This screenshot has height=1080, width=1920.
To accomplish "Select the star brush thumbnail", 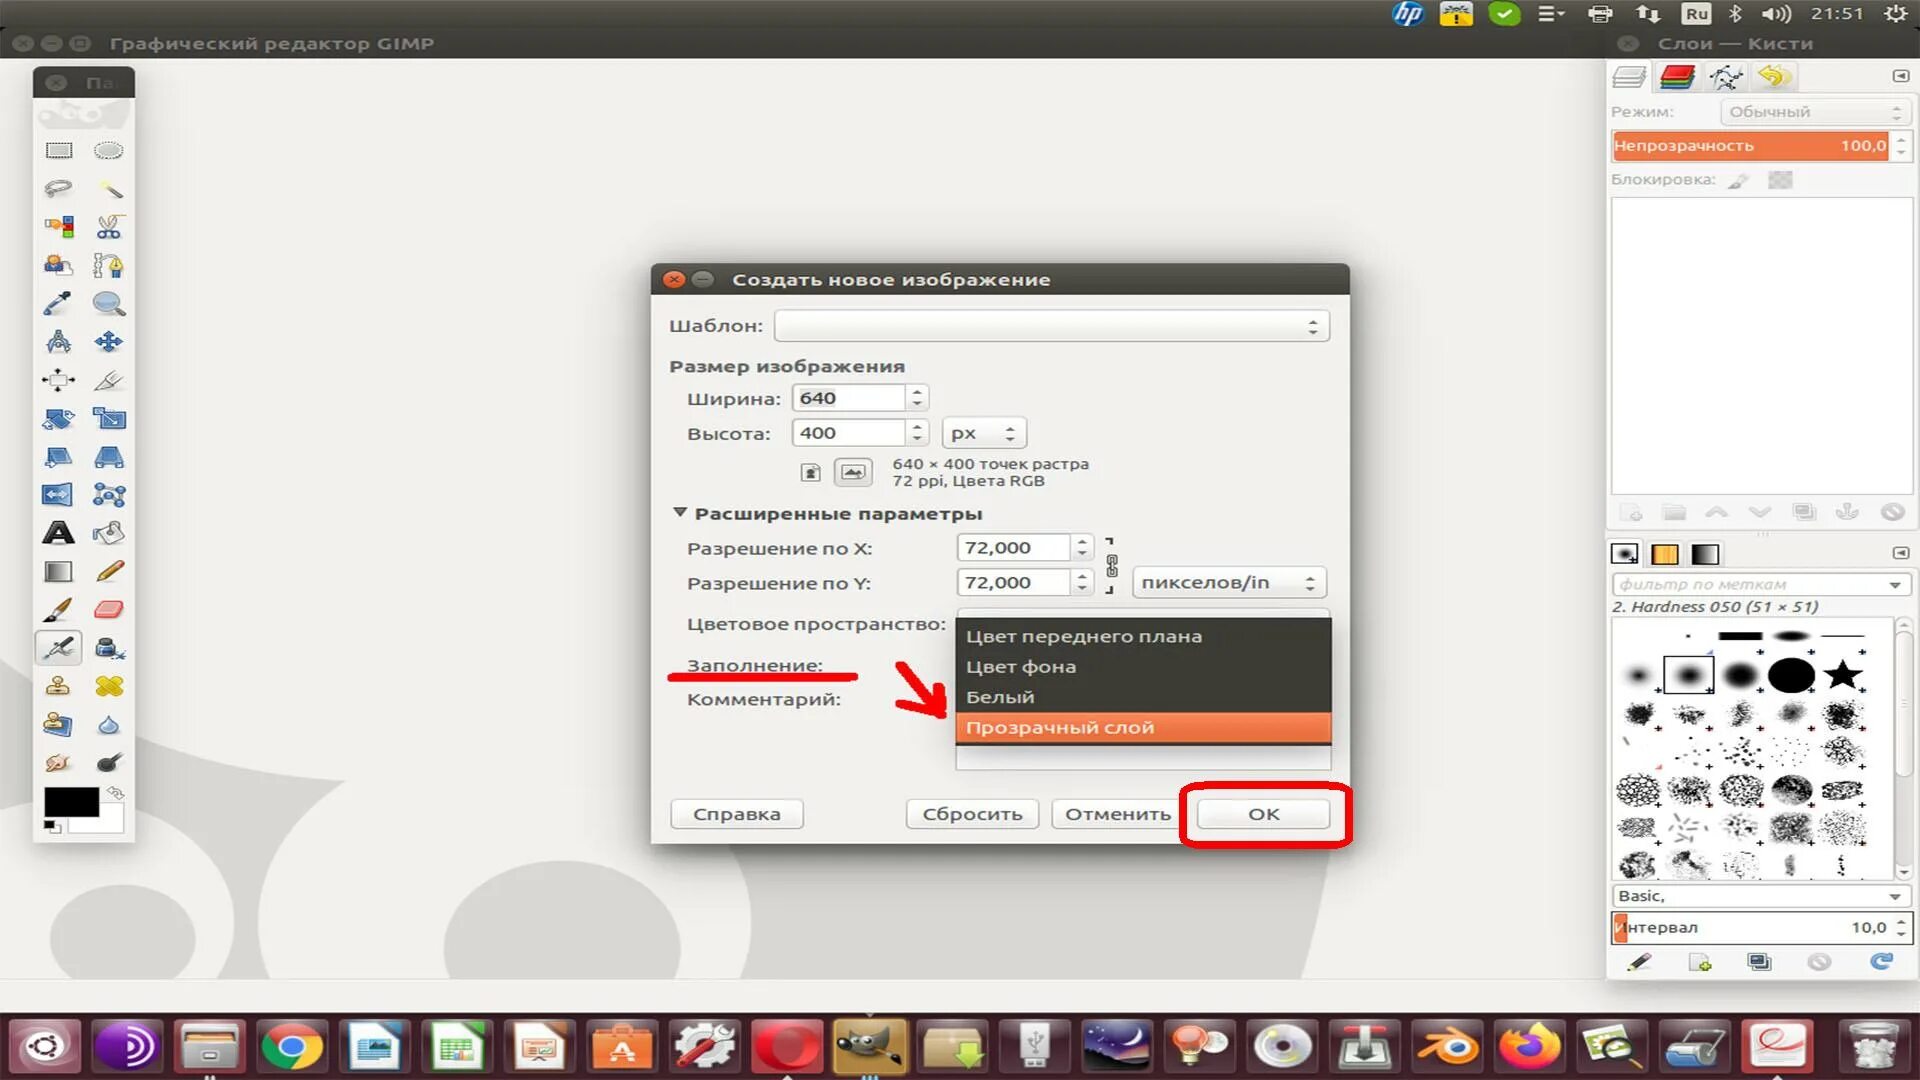I will (1842, 675).
